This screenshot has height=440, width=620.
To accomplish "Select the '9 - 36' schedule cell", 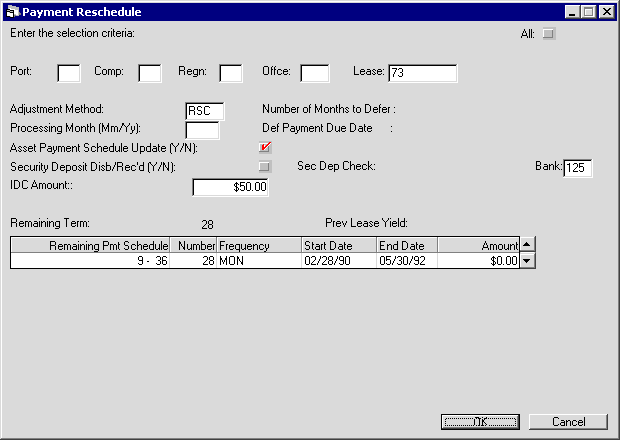I will [90, 261].
